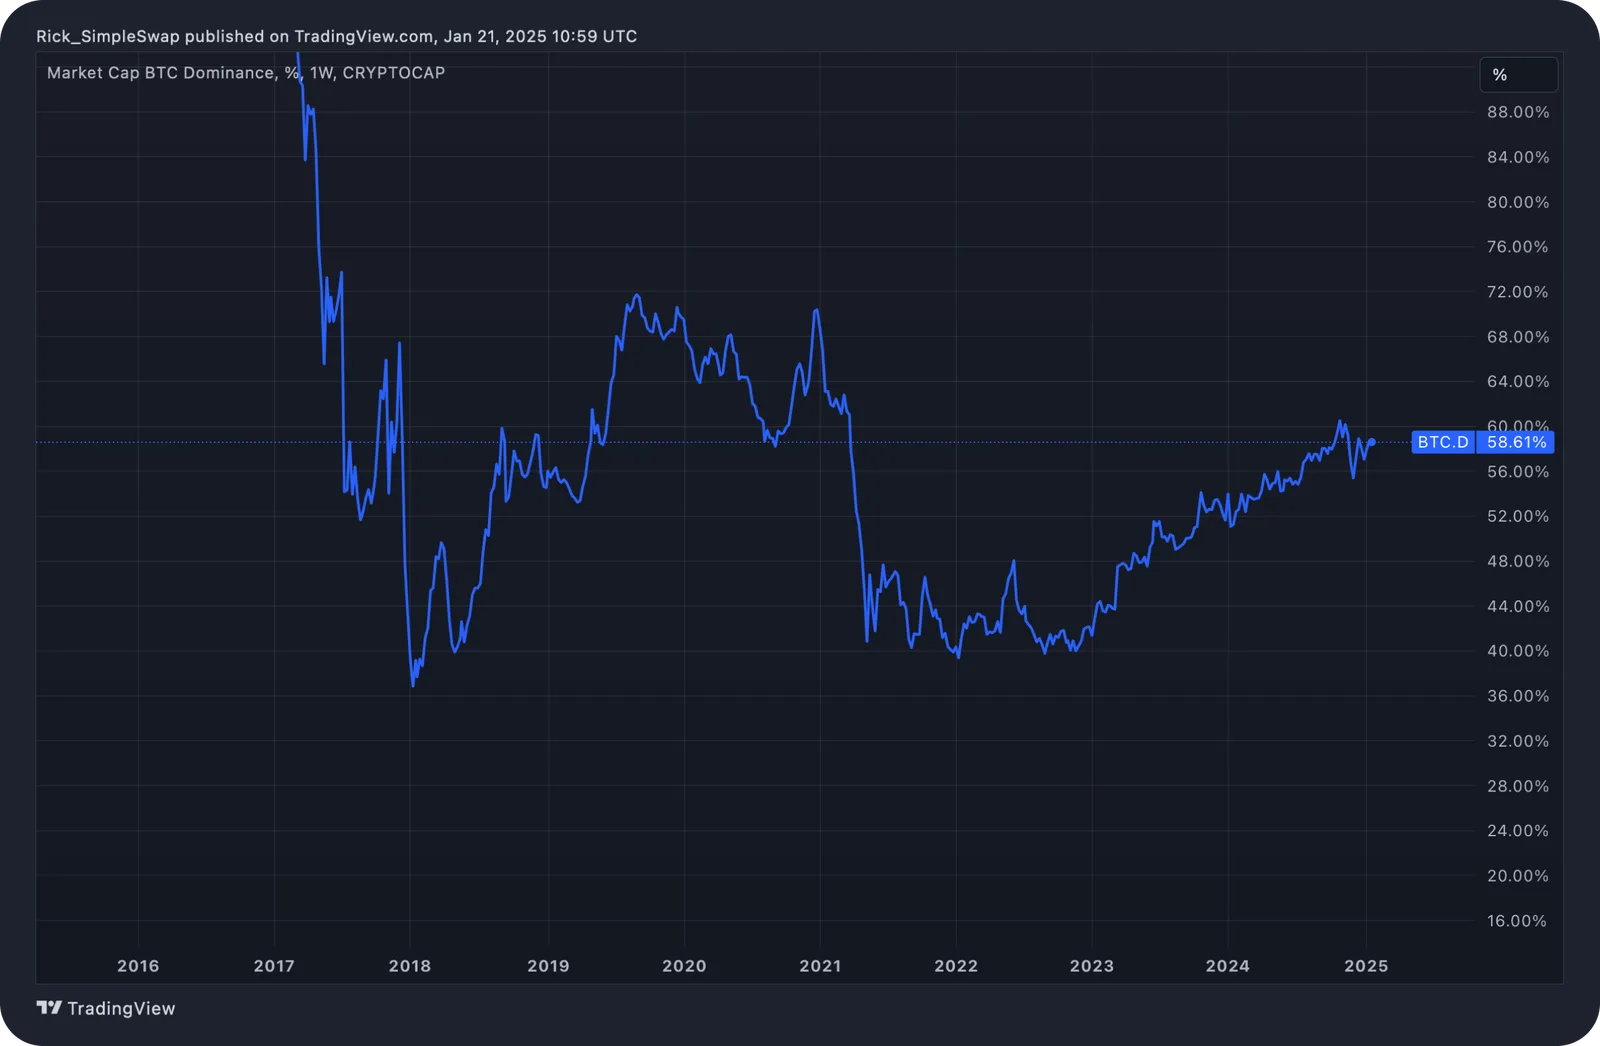Image resolution: width=1600 pixels, height=1046 pixels.
Task: Select the 2023 label on time axis
Action: (x=1092, y=966)
